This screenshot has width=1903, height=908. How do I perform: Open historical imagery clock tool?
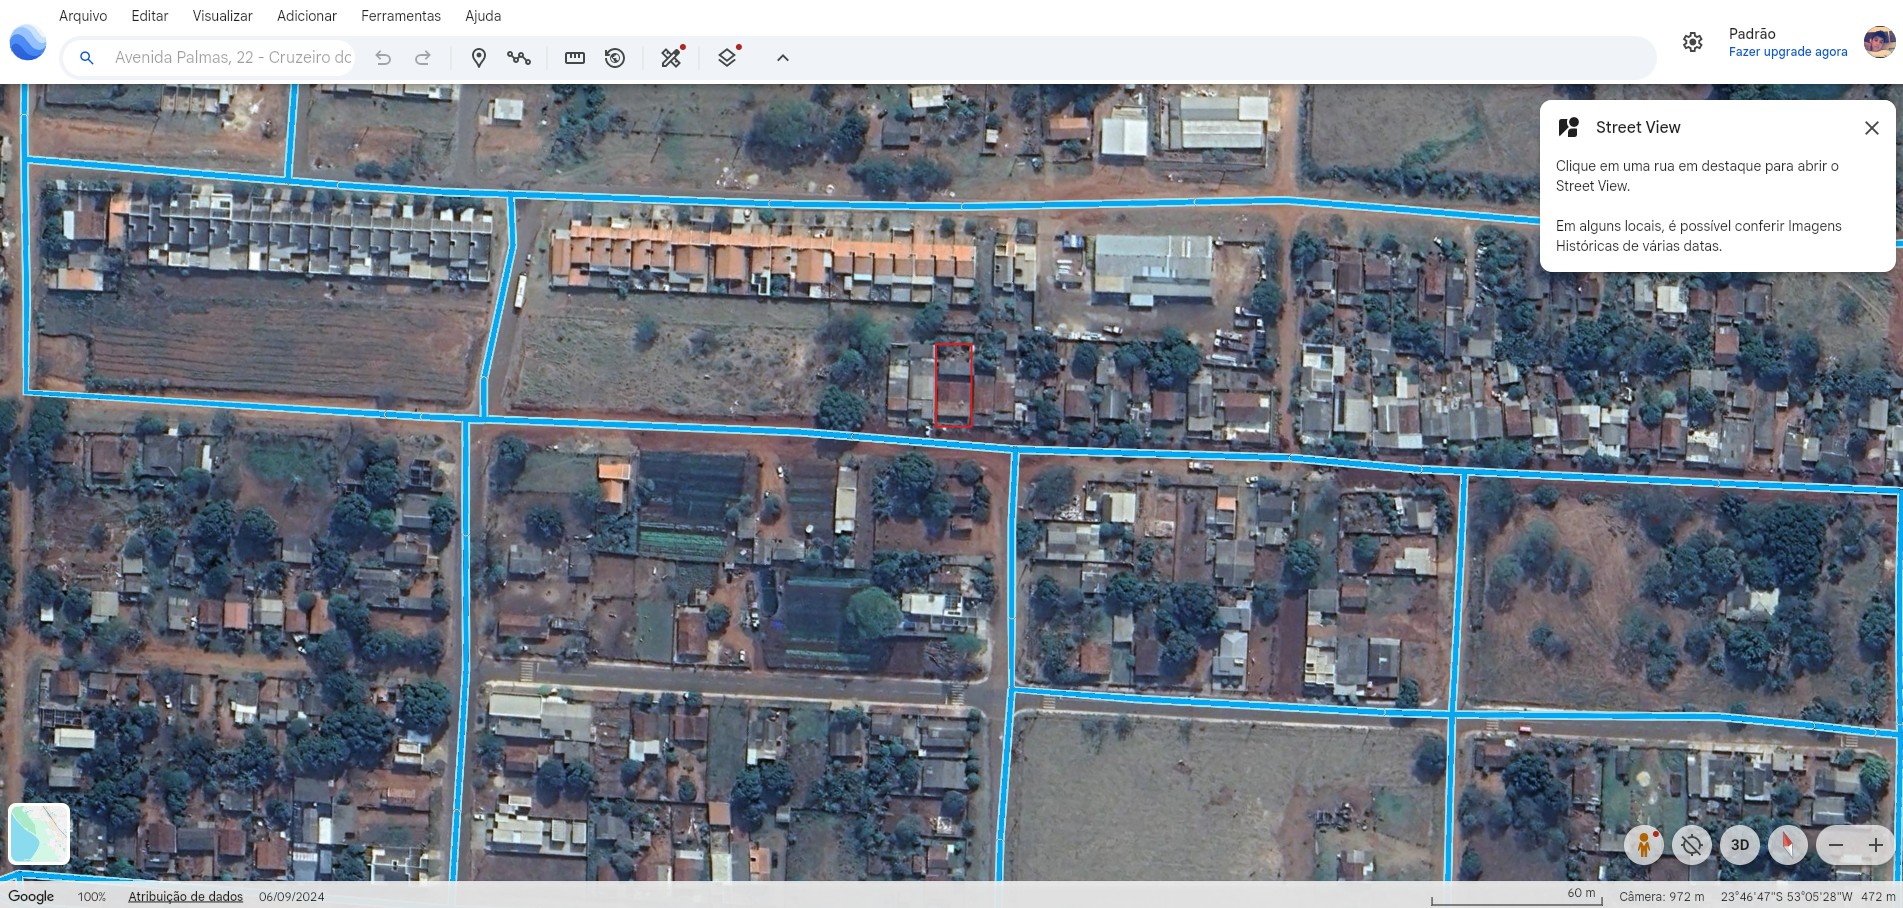pos(615,58)
